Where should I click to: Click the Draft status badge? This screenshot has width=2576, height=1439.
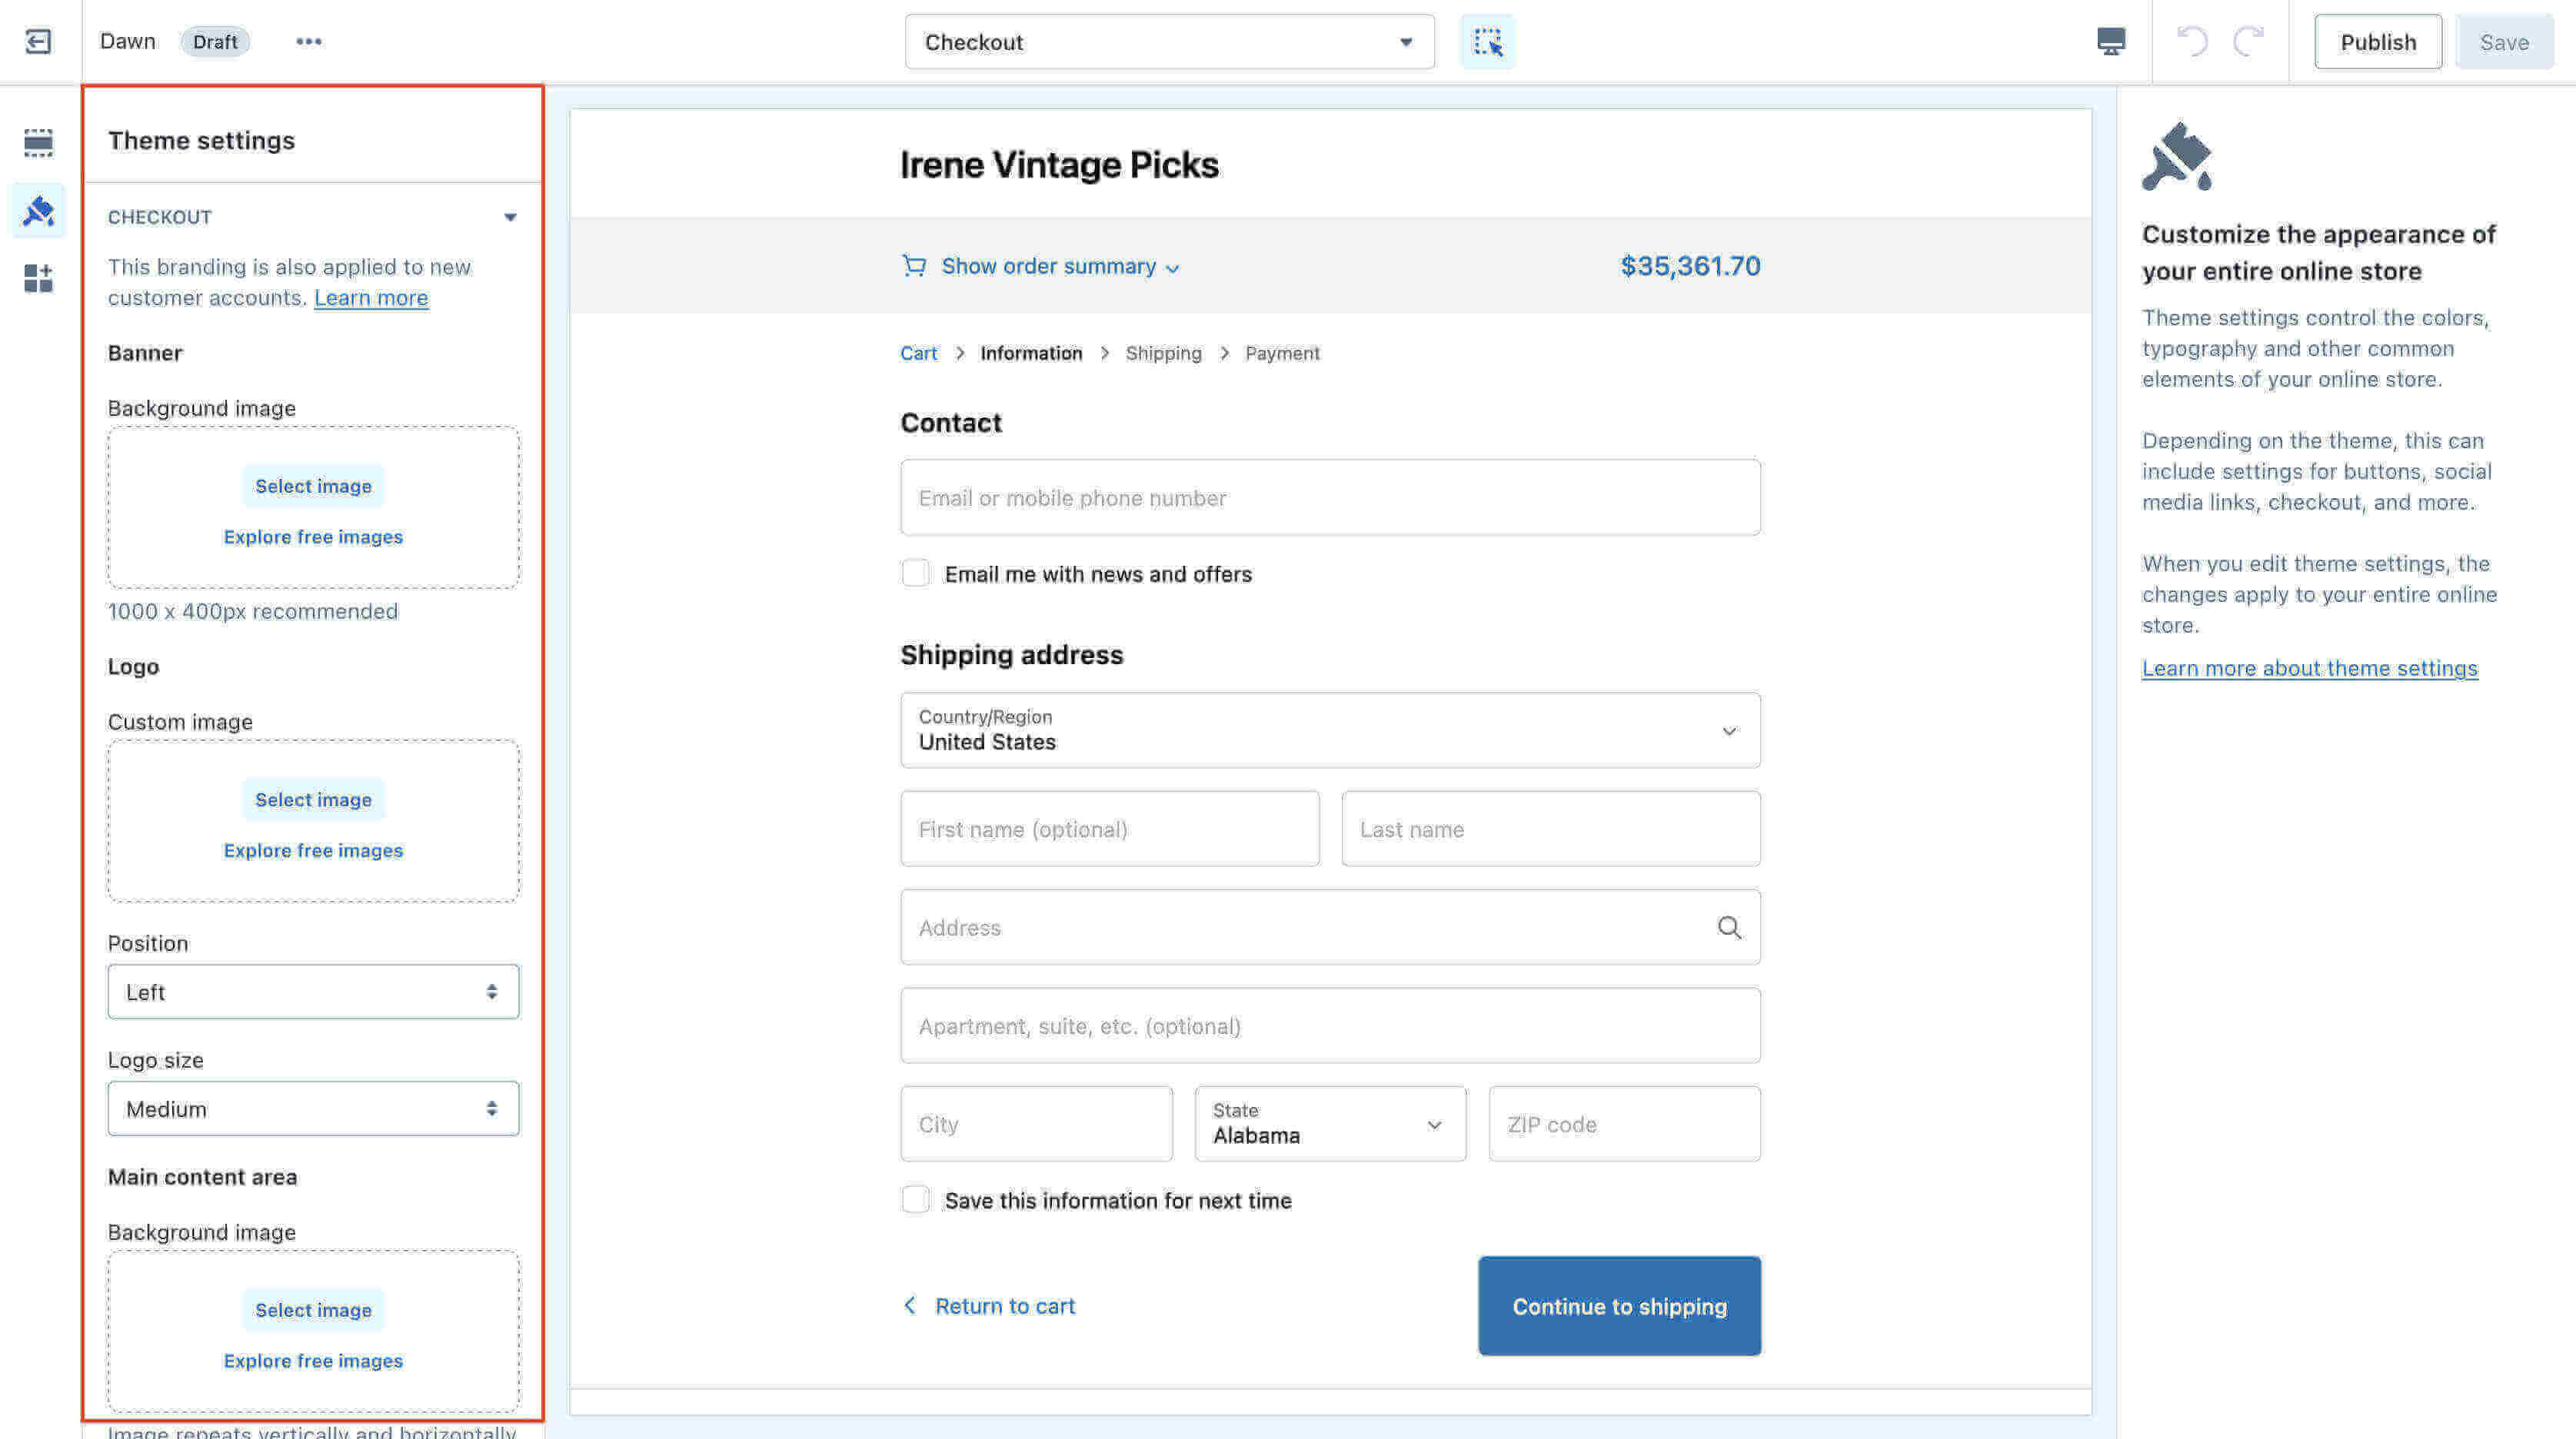(215, 41)
